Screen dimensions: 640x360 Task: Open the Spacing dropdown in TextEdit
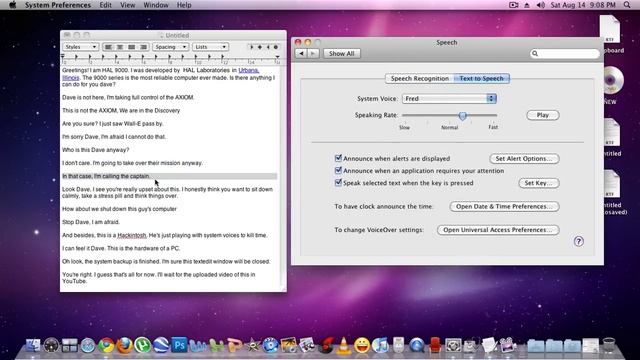[170, 47]
